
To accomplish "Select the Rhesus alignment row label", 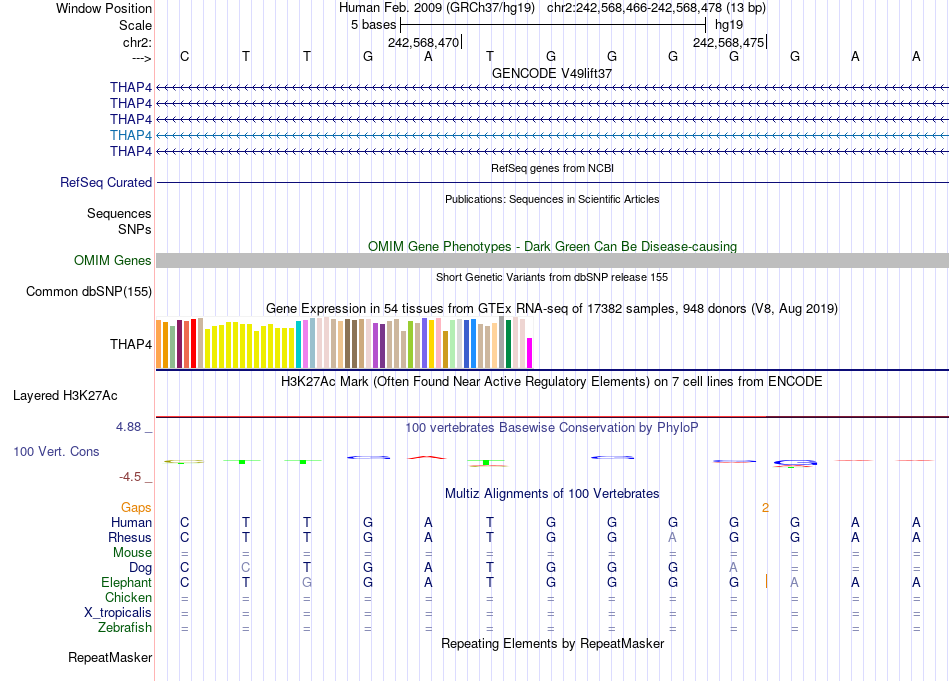I will 130,537.
